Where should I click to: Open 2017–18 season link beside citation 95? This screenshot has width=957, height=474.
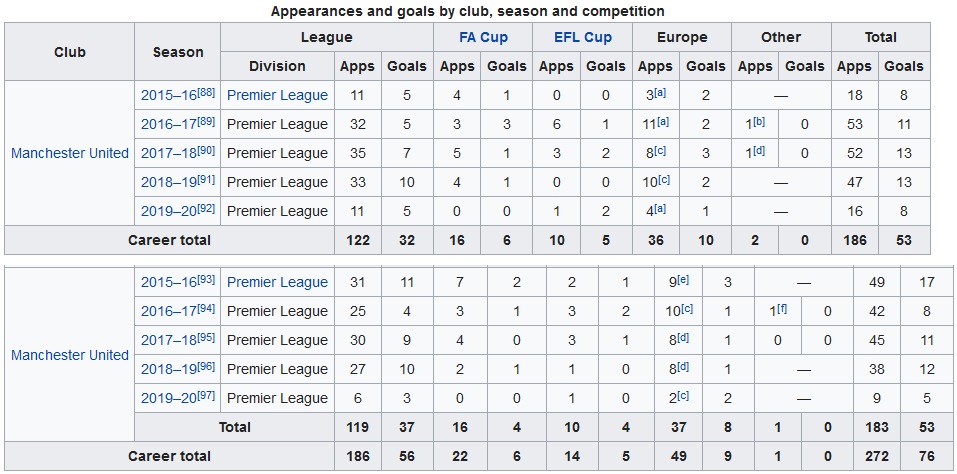[170, 340]
